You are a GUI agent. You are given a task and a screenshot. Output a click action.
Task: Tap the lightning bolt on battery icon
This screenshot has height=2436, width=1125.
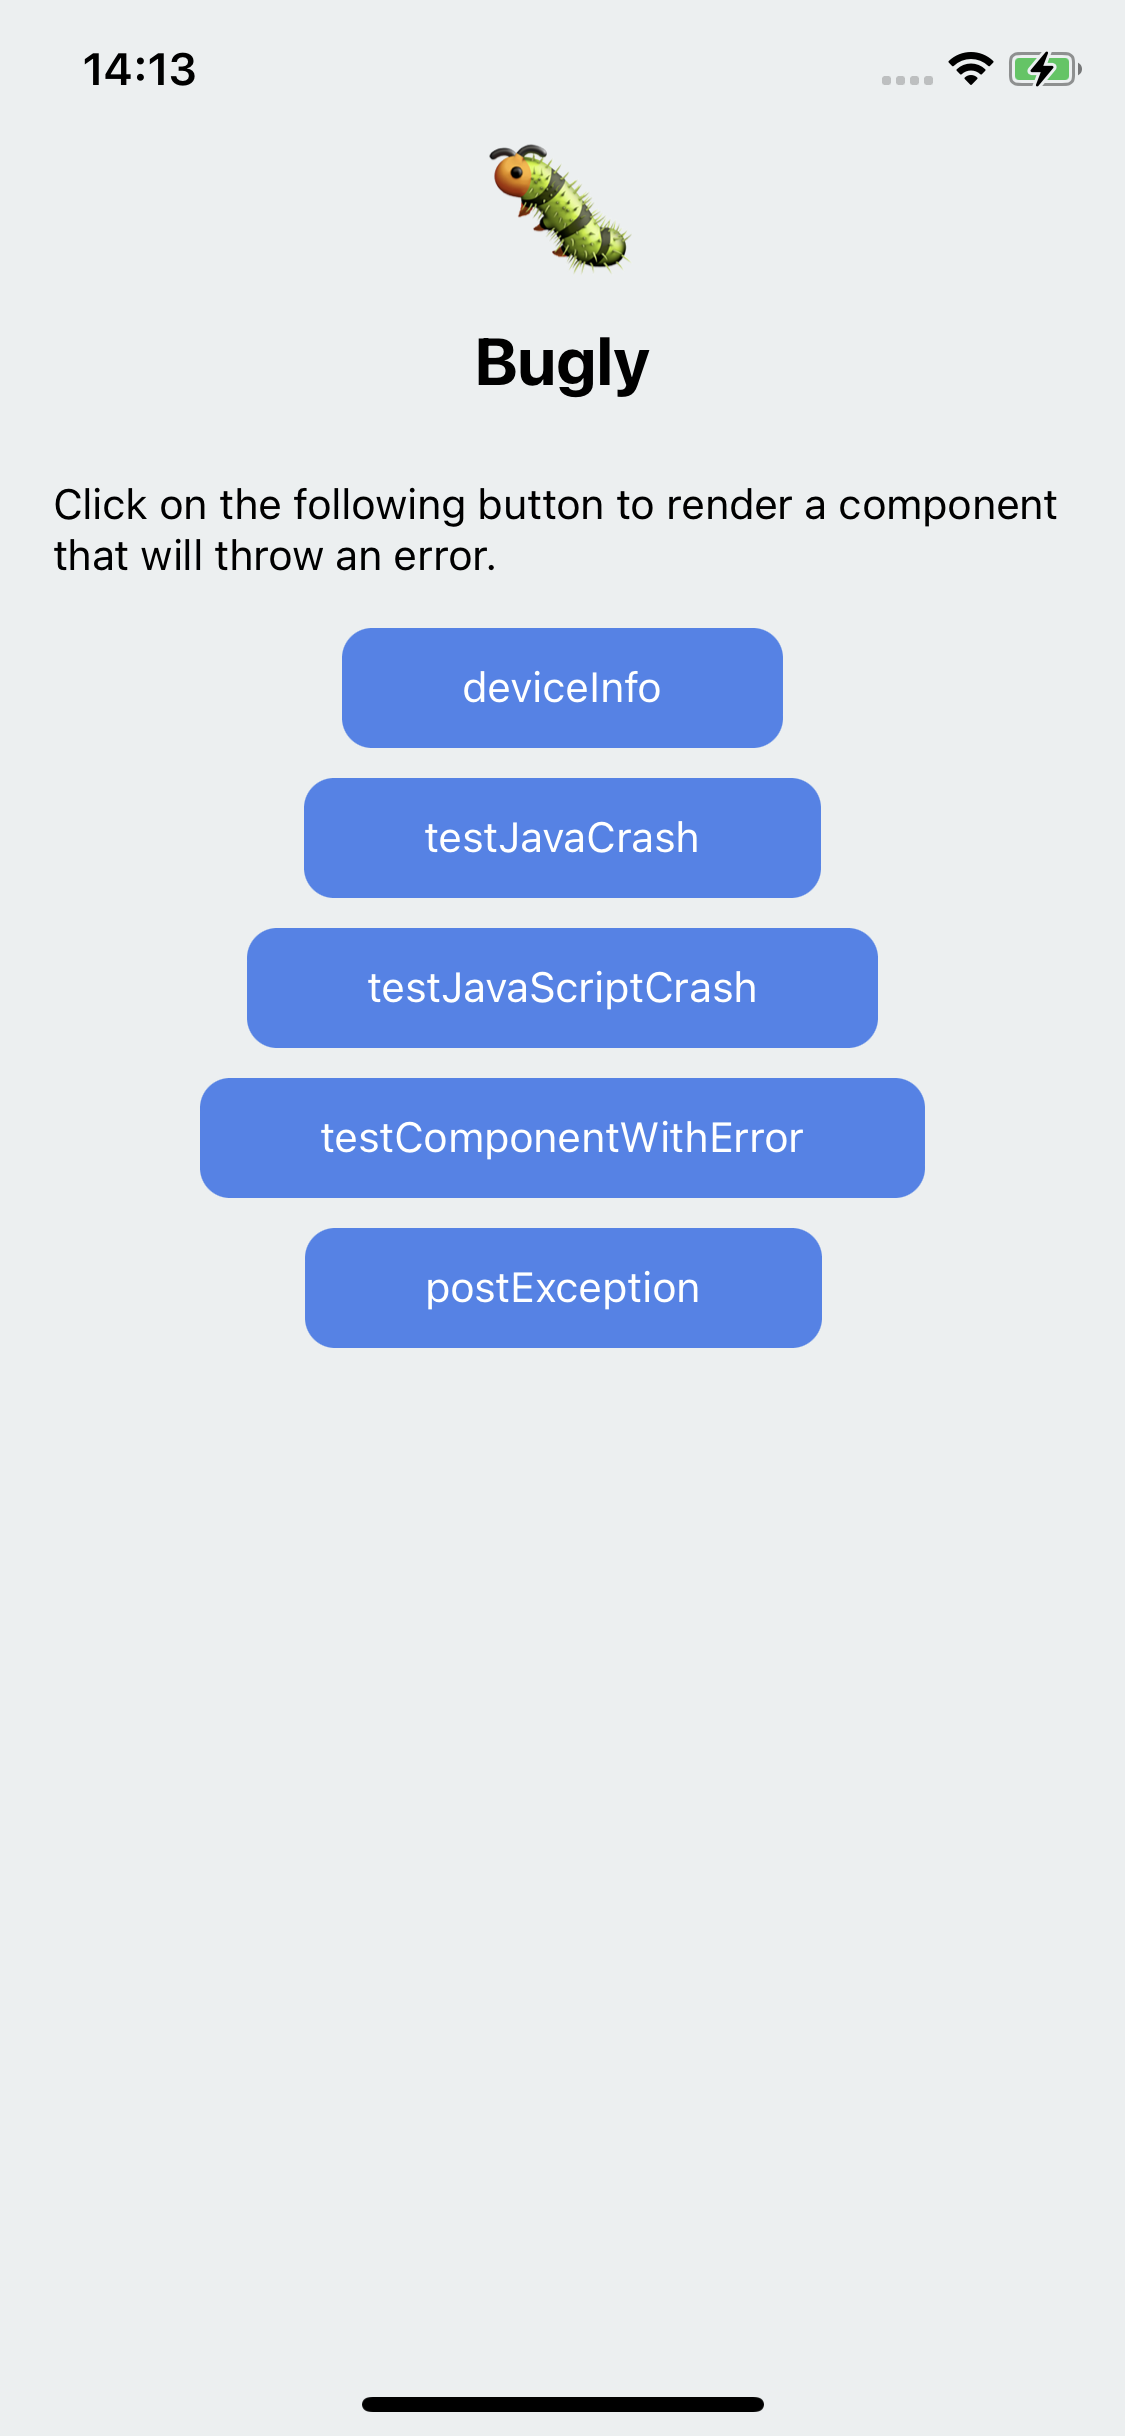point(1043,69)
